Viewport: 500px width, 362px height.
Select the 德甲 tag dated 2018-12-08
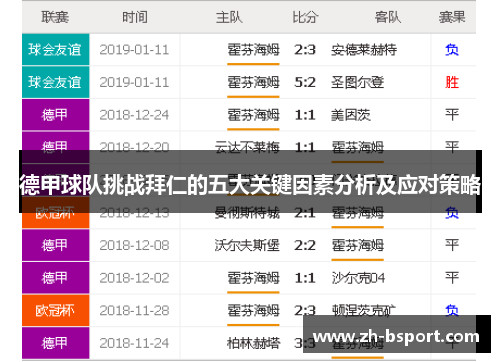(x=55, y=245)
